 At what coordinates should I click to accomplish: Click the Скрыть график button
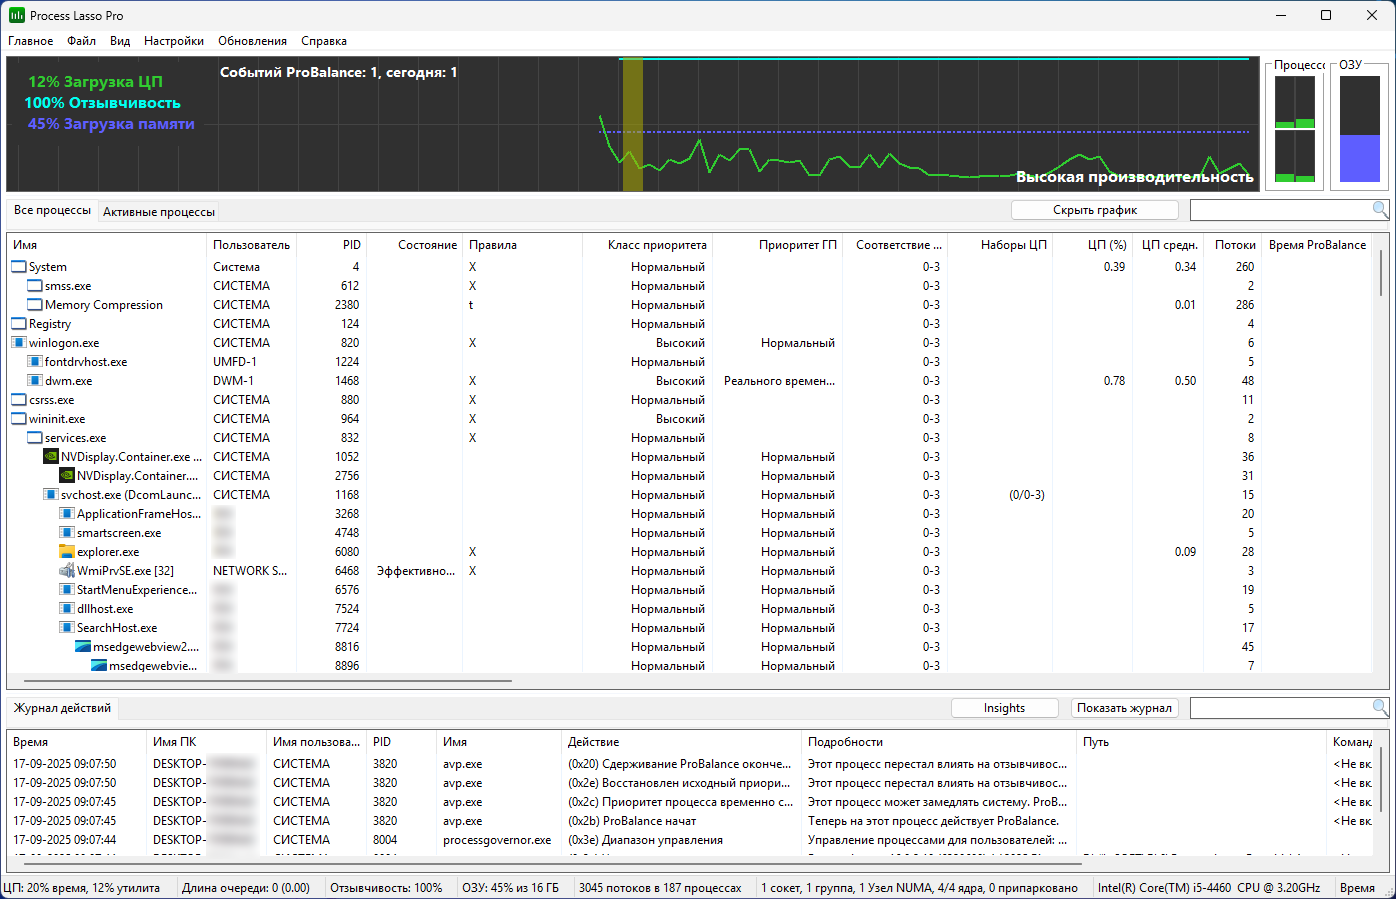1095,210
